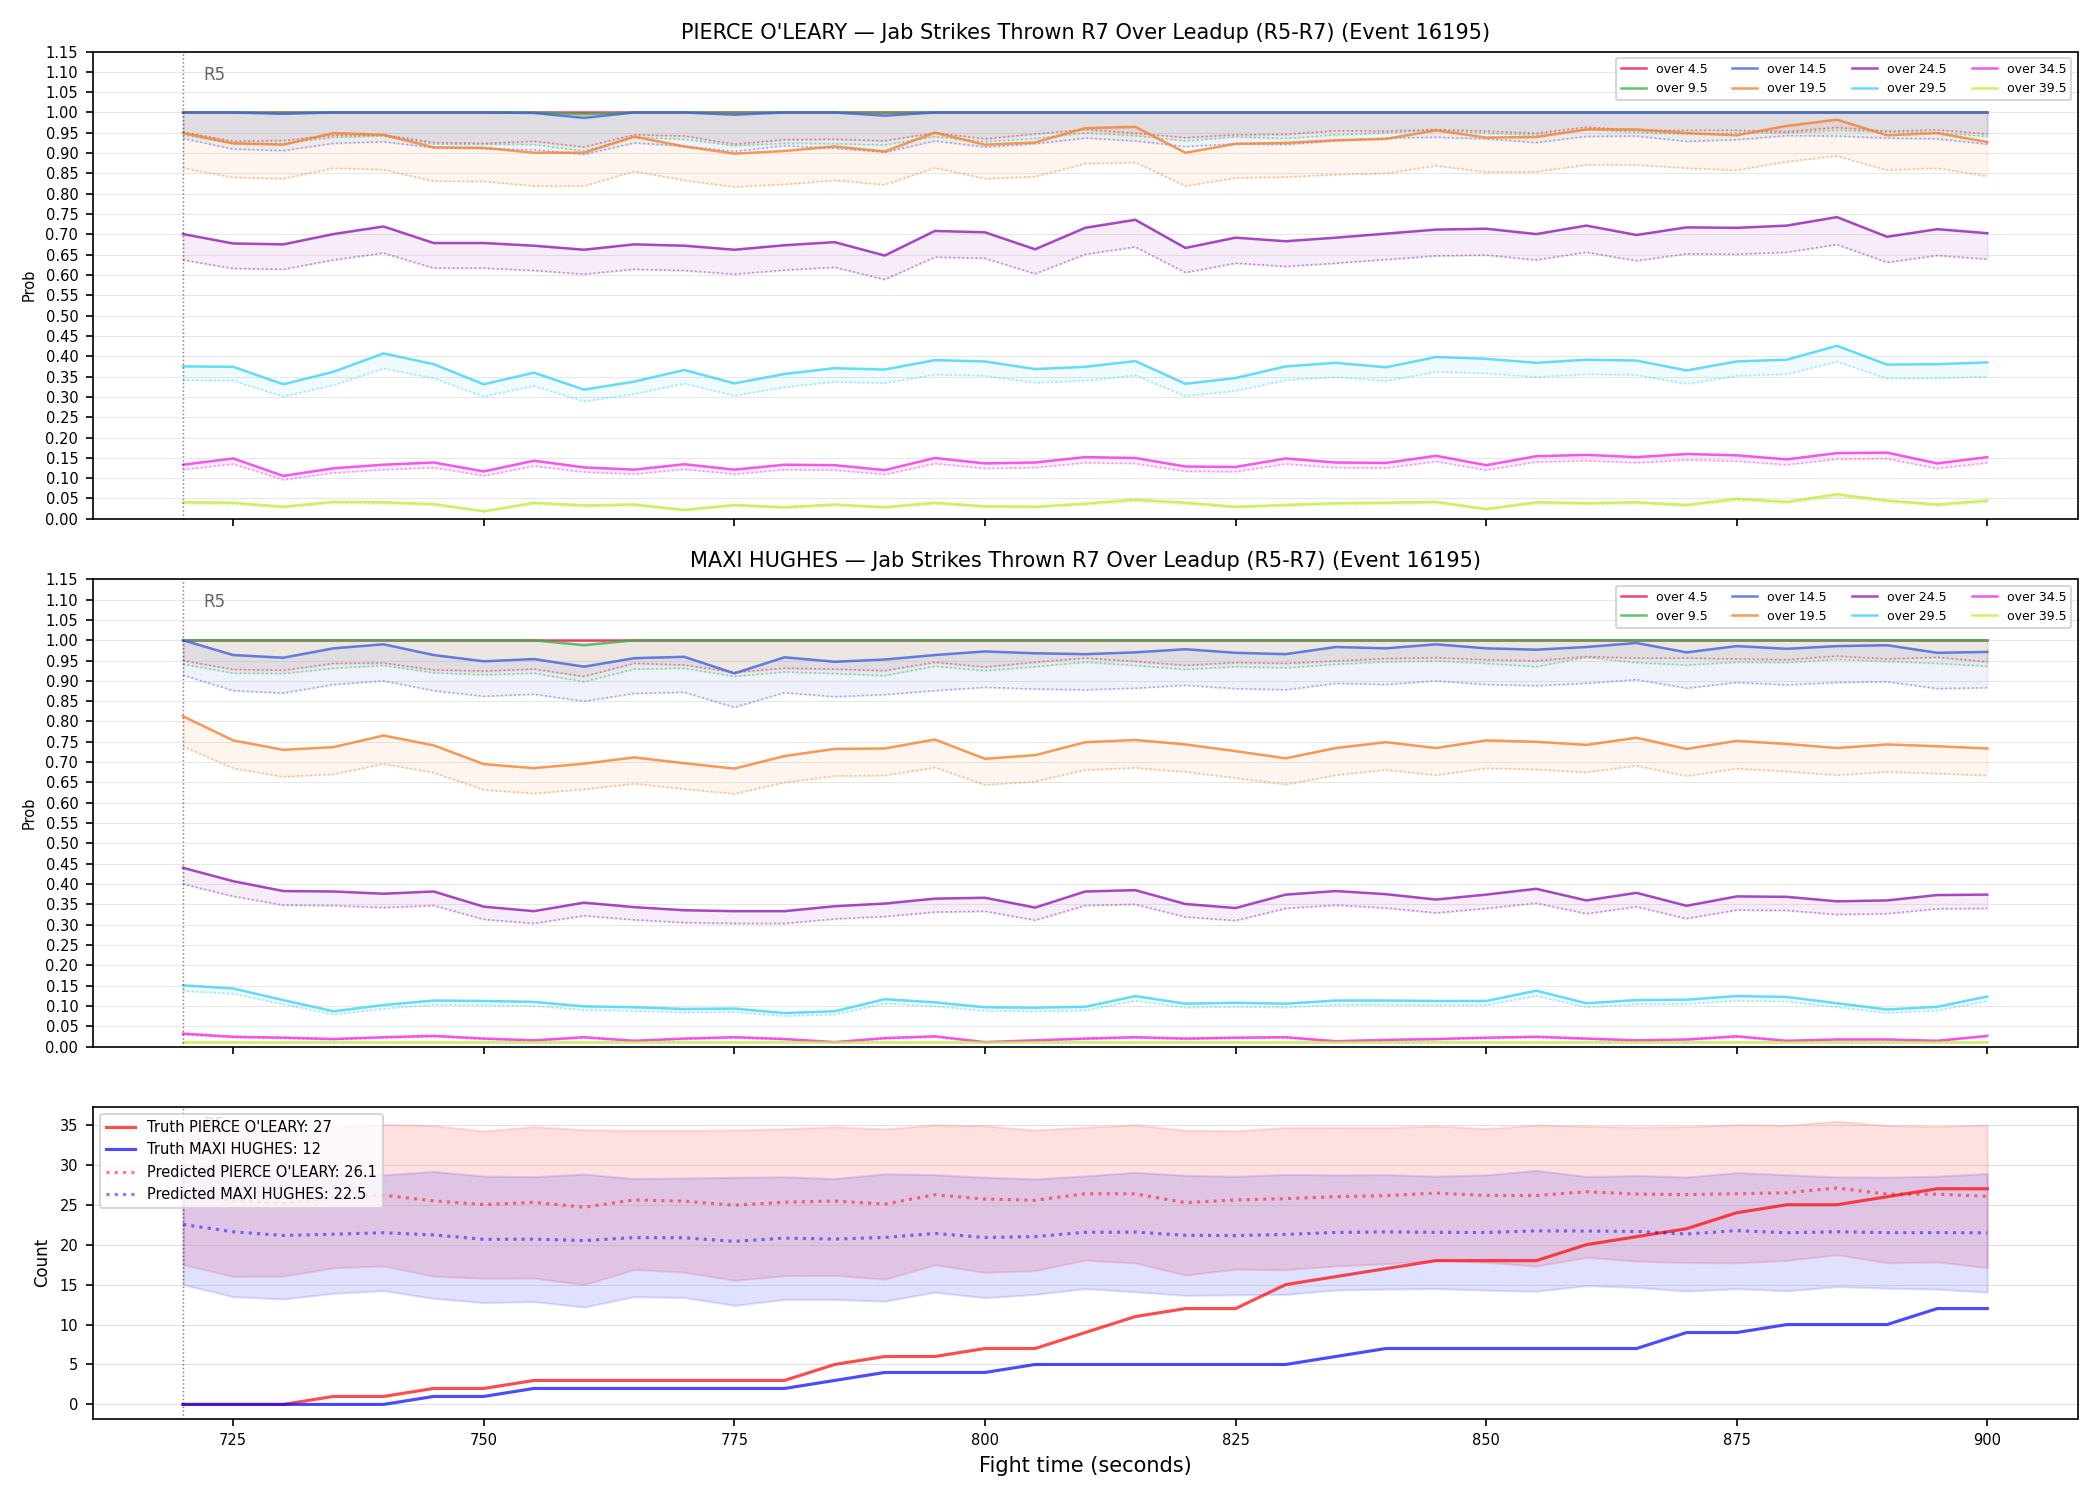This screenshot has width=2100, height=1500.
Task: Click the 0.00 tick on Hughes Prob axis
Action: [62, 1047]
